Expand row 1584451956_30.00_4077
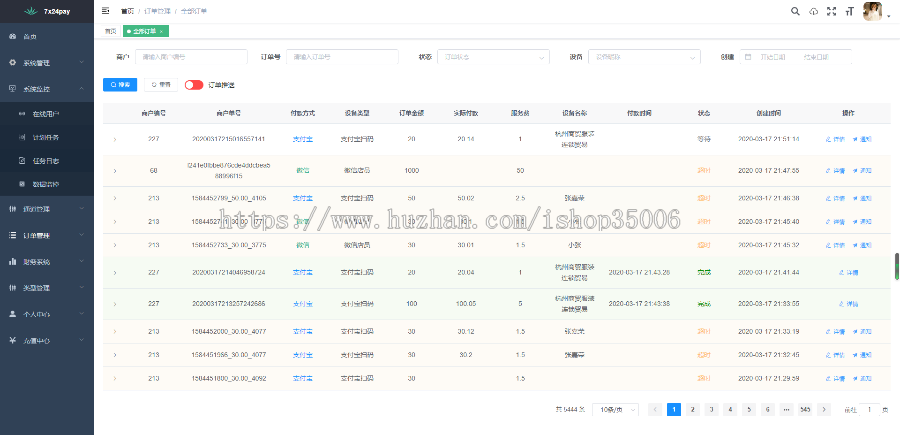Image resolution: width=900 pixels, height=435 pixels. tap(115, 355)
